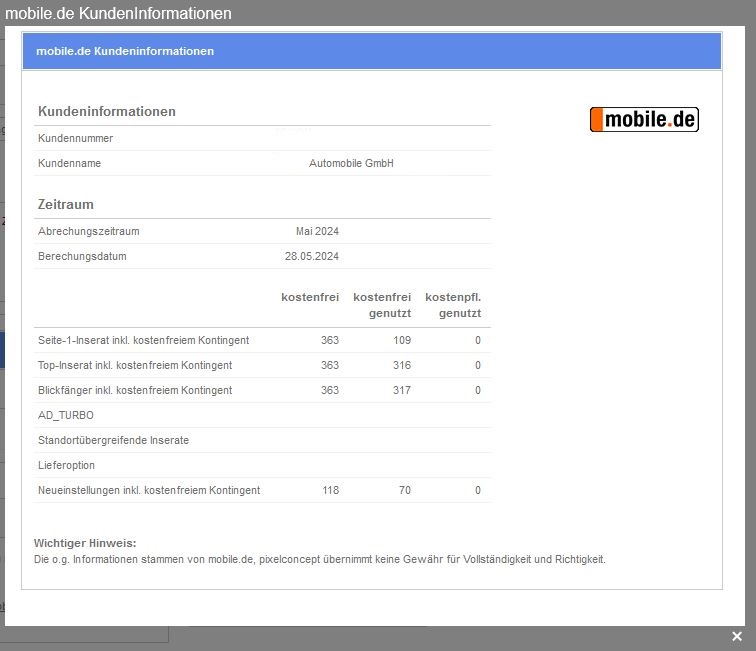Select the 0 value in the Seite-1-Inserat row

[x=478, y=340]
